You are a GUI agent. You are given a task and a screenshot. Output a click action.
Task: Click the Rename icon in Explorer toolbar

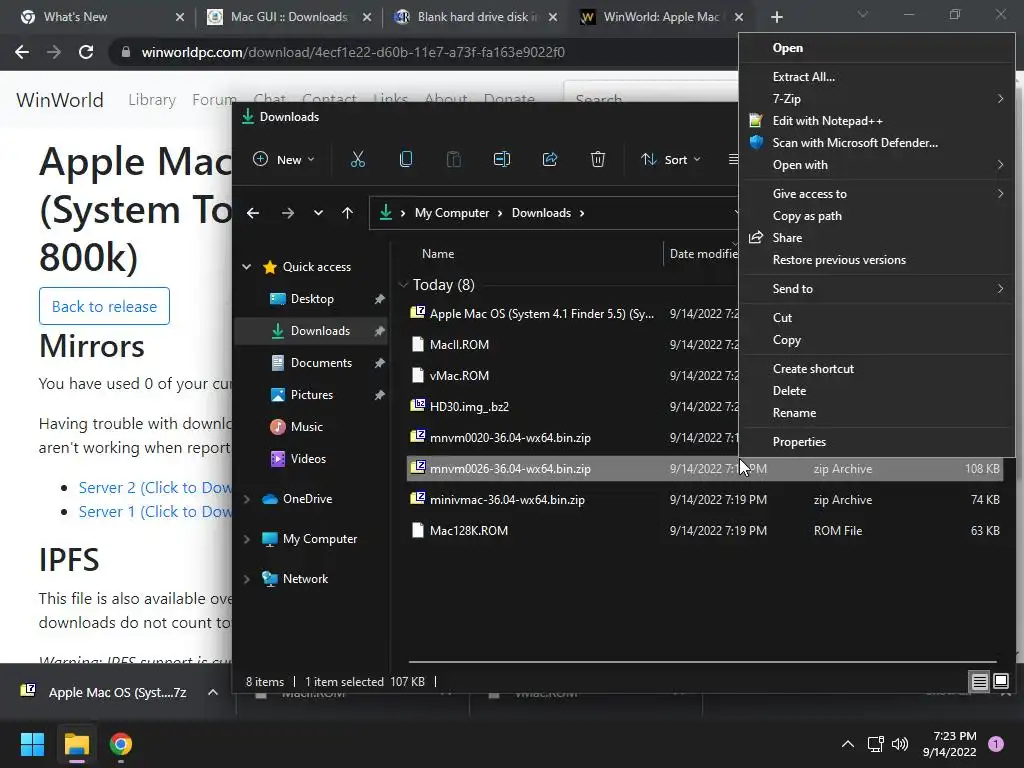coord(502,159)
